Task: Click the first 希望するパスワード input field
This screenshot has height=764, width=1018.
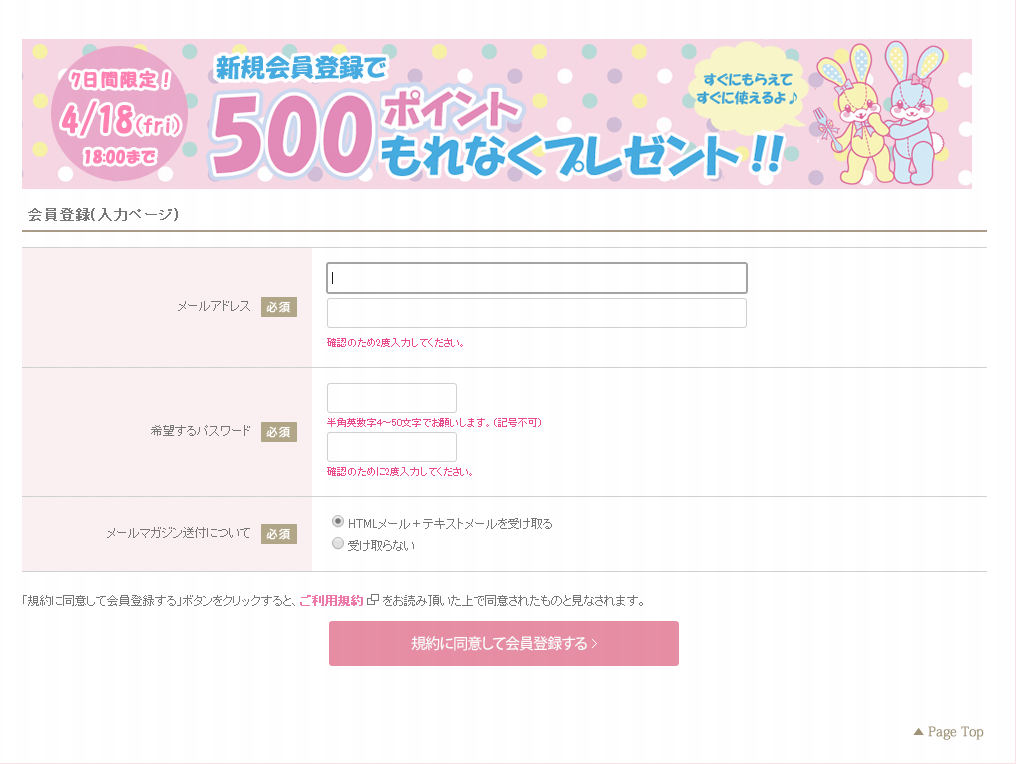Action: (x=391, y=398)
